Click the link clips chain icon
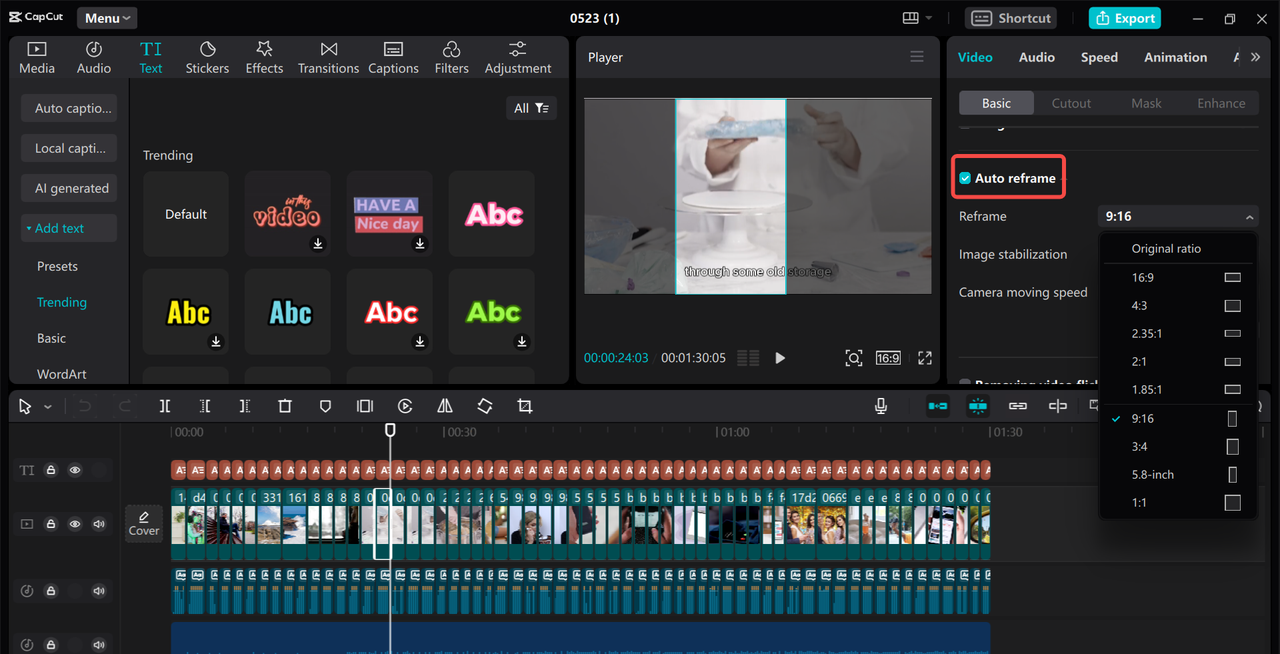1280x654 pixels. coord(1018,406)
